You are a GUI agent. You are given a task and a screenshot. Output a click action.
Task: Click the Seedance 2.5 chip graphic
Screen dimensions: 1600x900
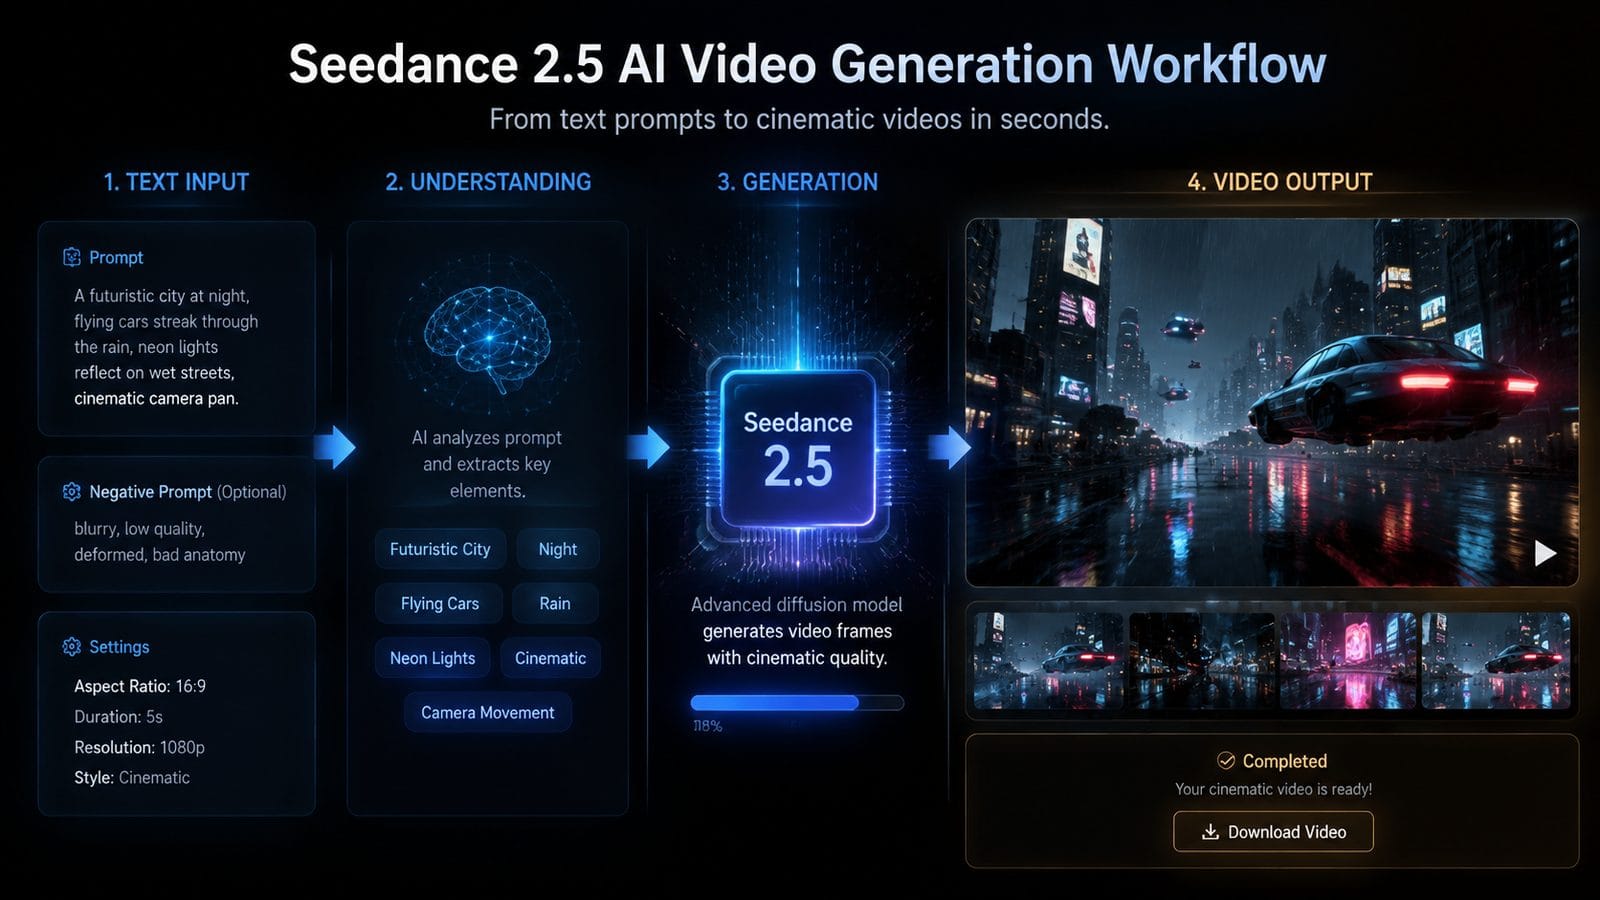click(798, 450)
